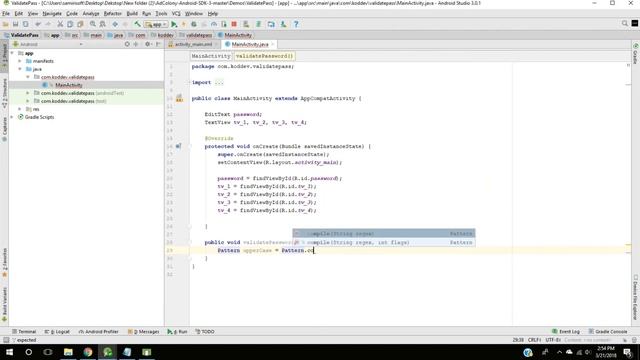
Task: Open the VCS menu
Action: pos(176,13)
